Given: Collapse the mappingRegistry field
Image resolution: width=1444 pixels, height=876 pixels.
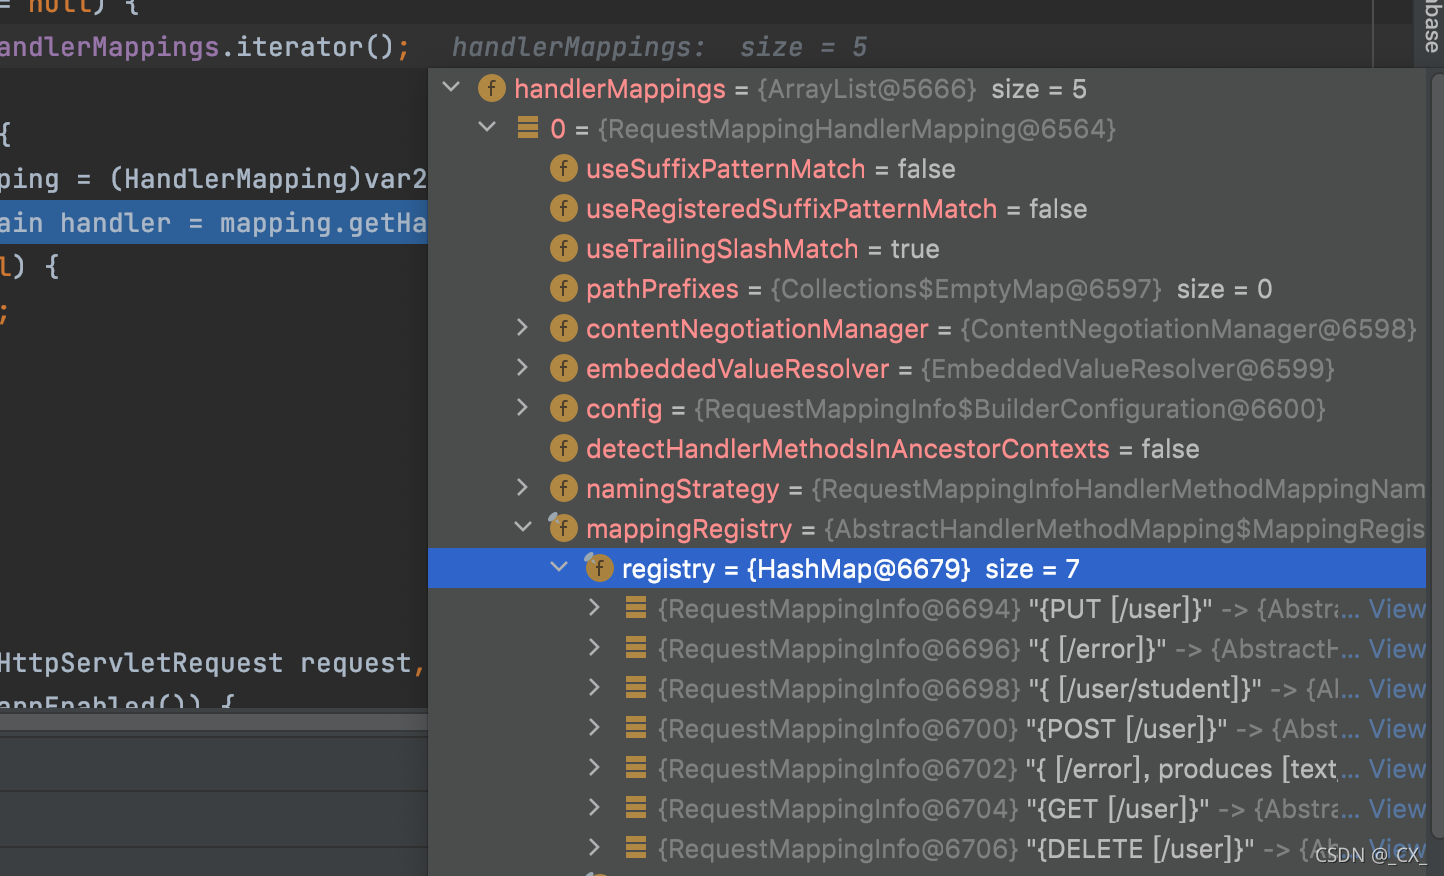Looking at the screenshot, I should (522, 528).
